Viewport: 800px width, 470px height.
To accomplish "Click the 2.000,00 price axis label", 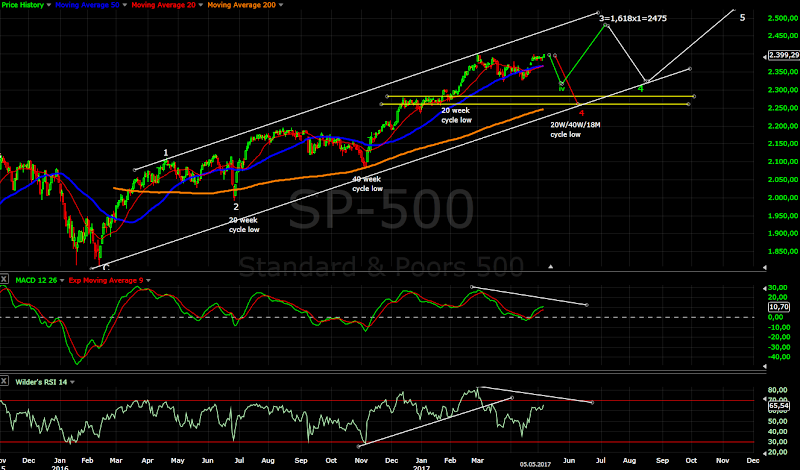I will click(x=783, y=198).
